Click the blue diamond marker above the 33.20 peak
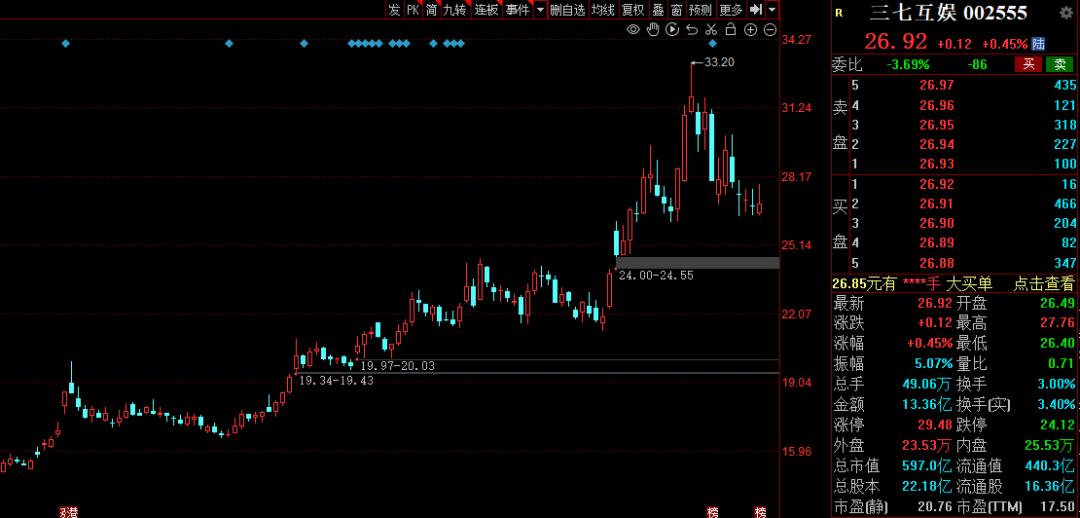 tap(712, 43)
